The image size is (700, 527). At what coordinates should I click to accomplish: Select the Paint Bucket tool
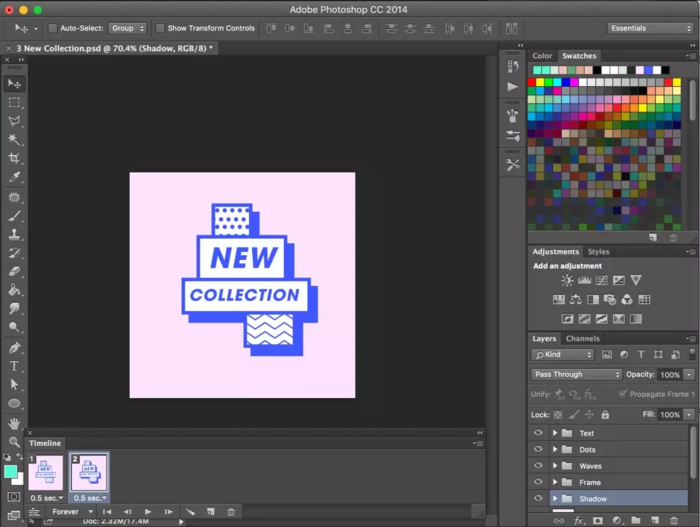coord(14,290)
